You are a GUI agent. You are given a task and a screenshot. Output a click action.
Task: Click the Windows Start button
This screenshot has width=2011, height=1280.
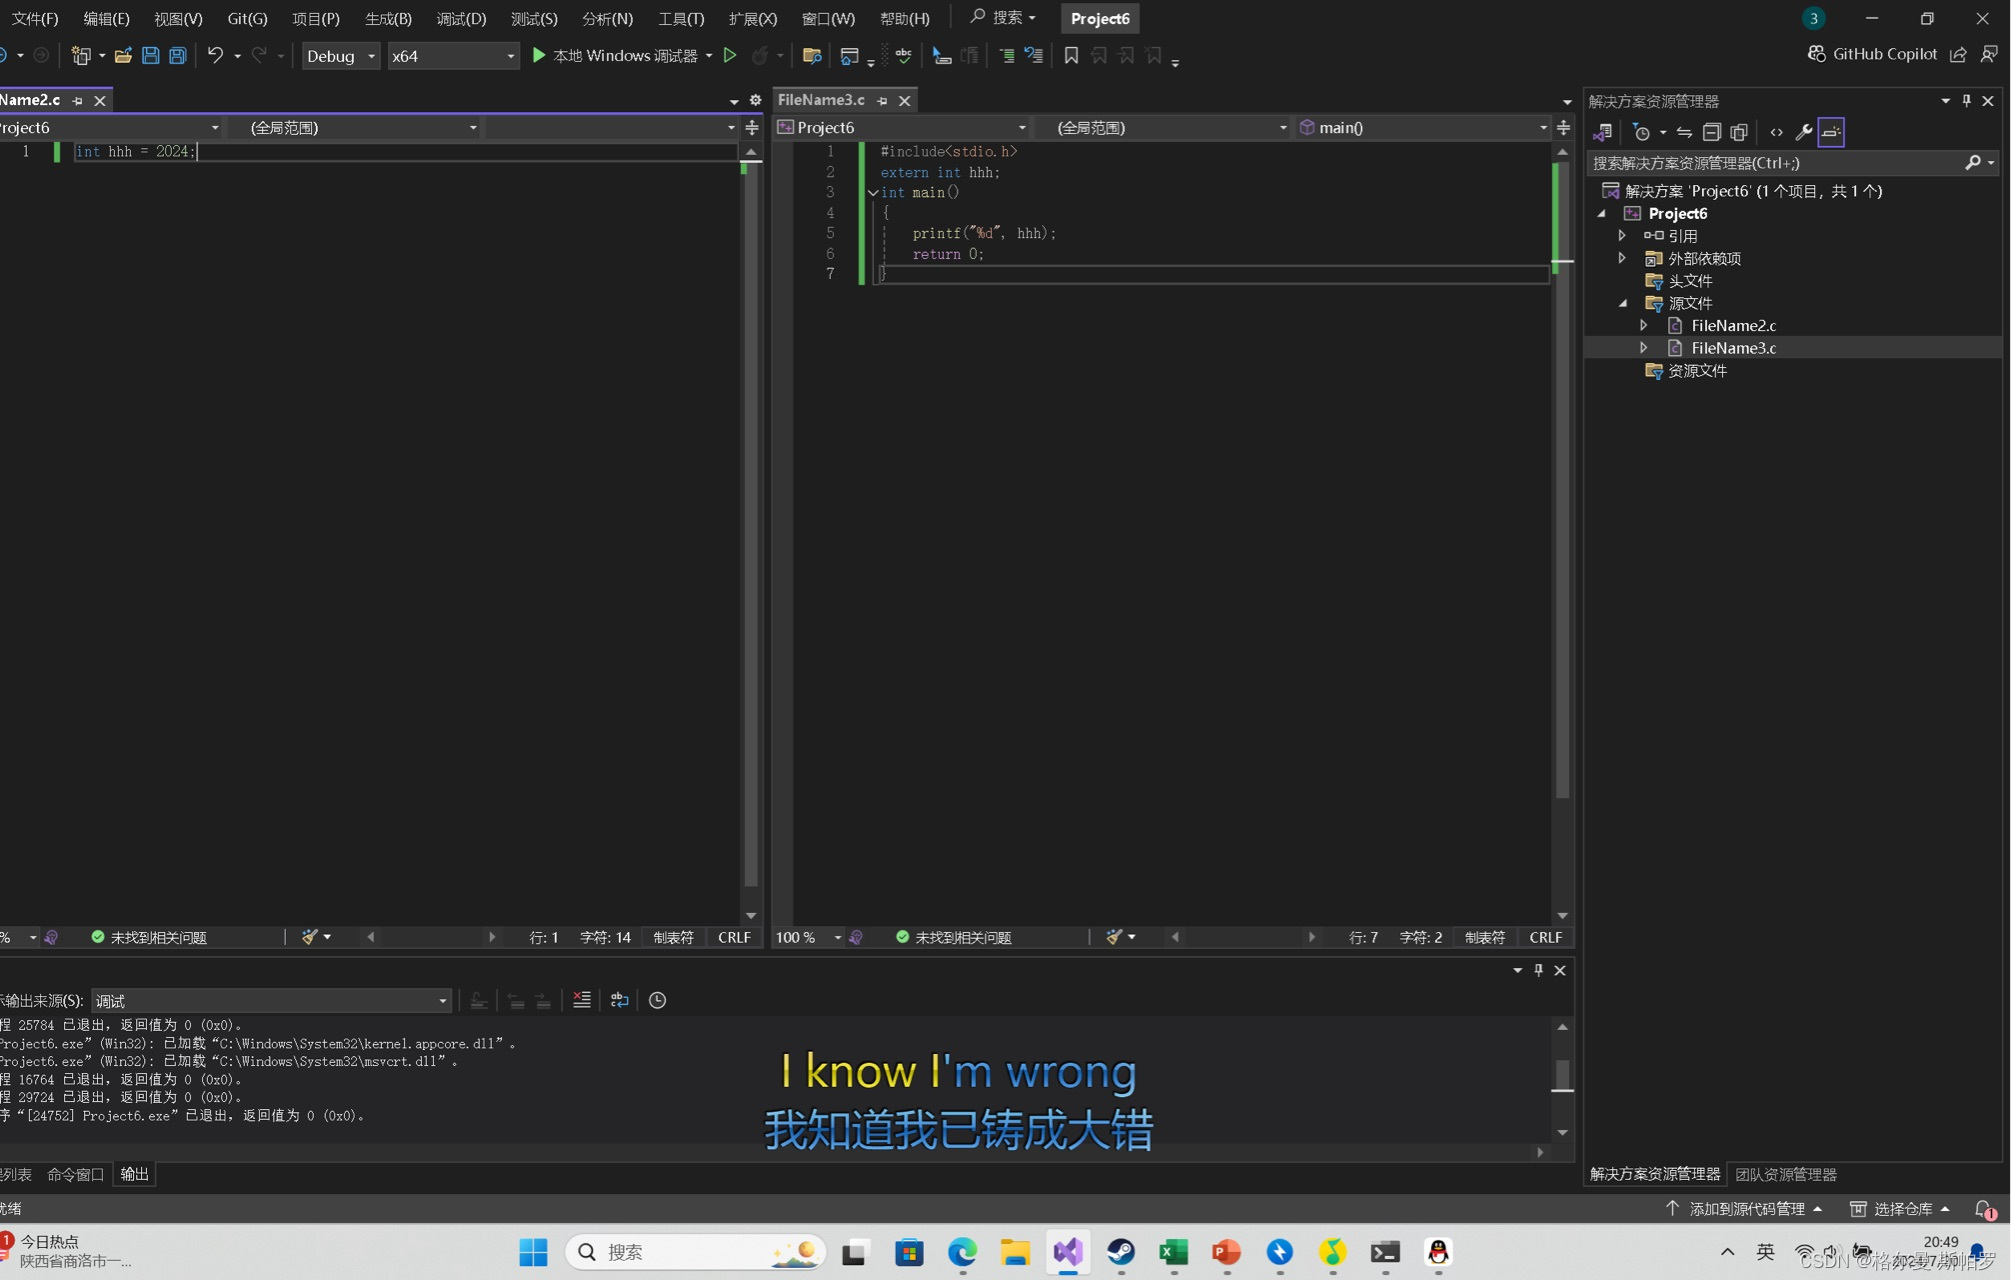tap(533, 1252)
